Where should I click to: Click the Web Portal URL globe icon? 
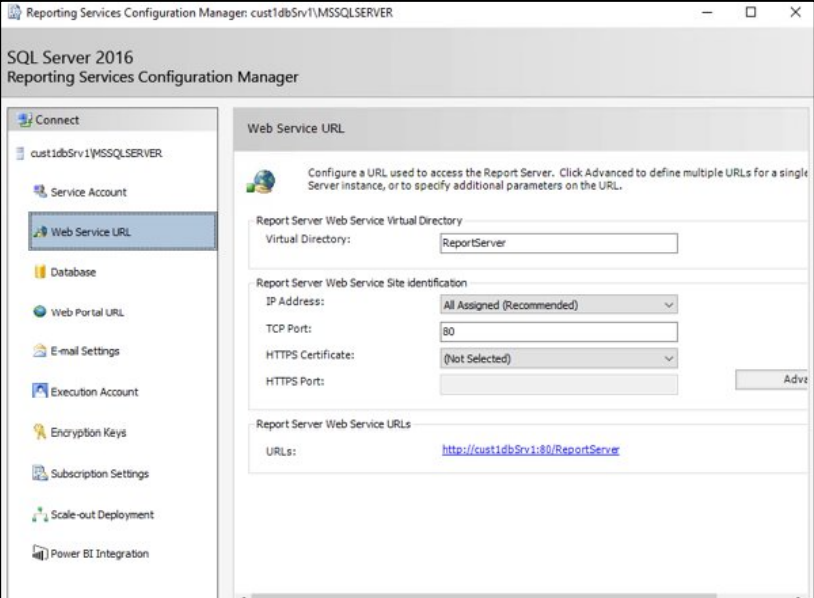[x=40, y=311]
